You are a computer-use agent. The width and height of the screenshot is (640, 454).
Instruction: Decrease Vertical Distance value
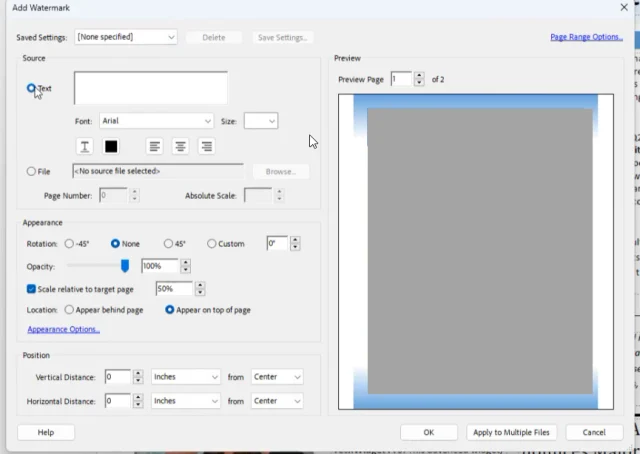tap(138, 380)
